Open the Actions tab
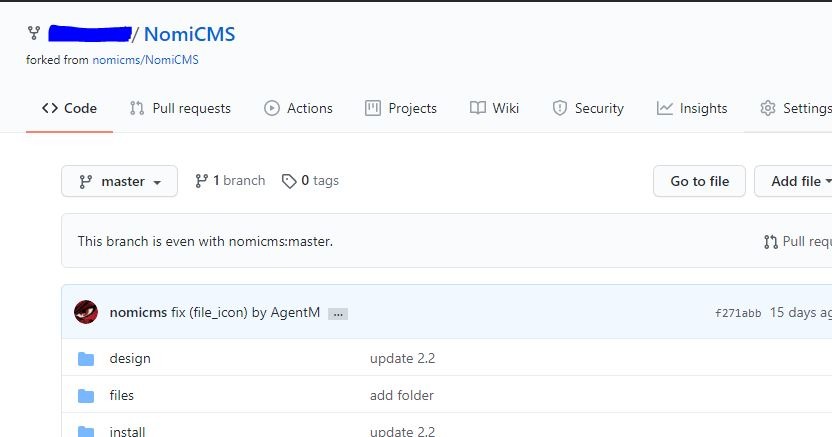The image size is (832, 437). click(x=298, y=108)
